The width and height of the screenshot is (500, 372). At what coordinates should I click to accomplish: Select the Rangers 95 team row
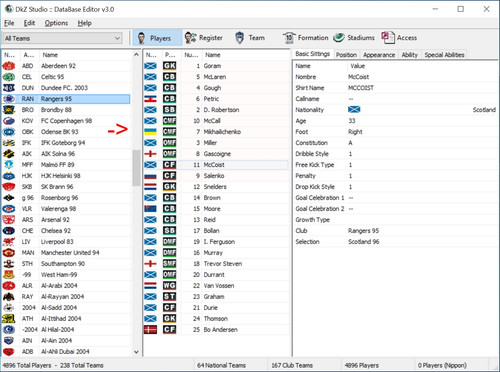pos(66,99)
